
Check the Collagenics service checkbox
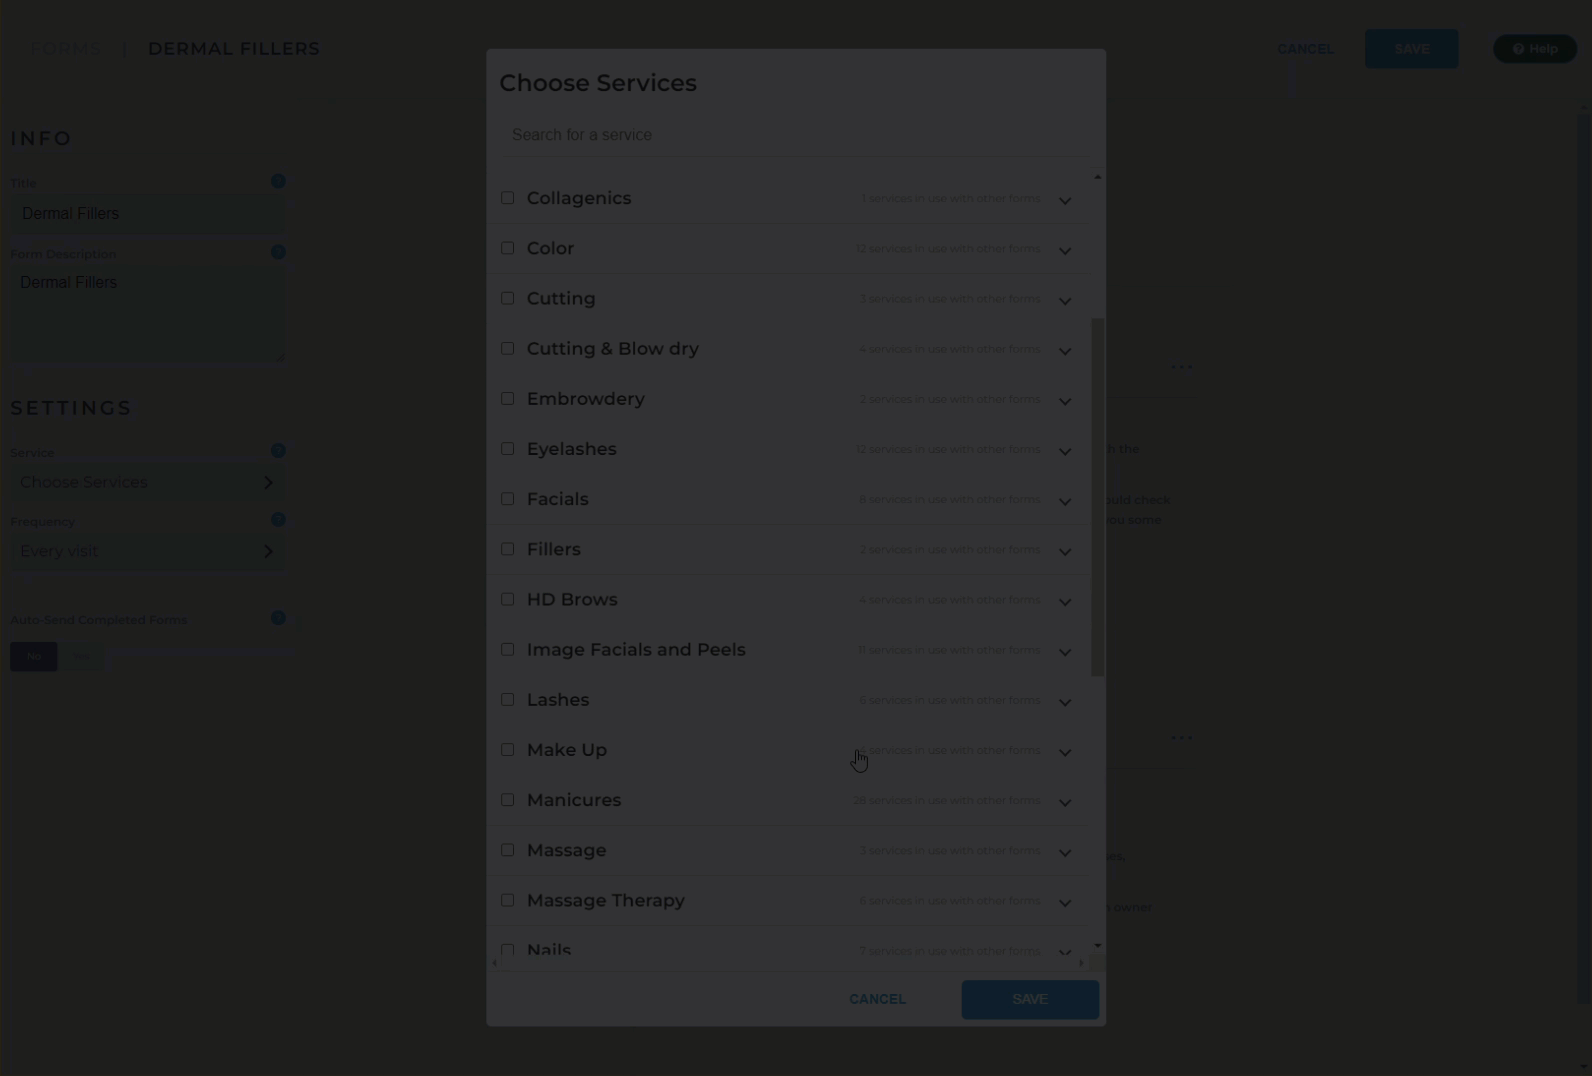507,198
